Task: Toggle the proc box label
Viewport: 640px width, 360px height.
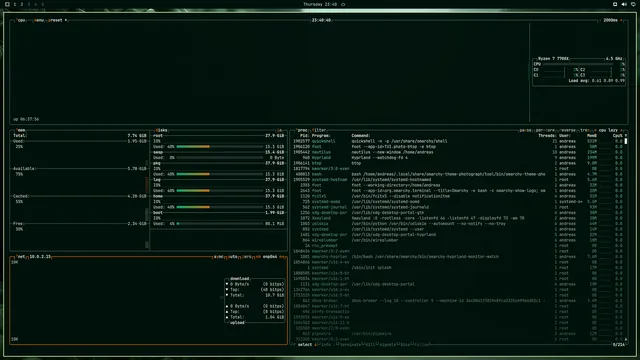Action: tap(302, 130)
